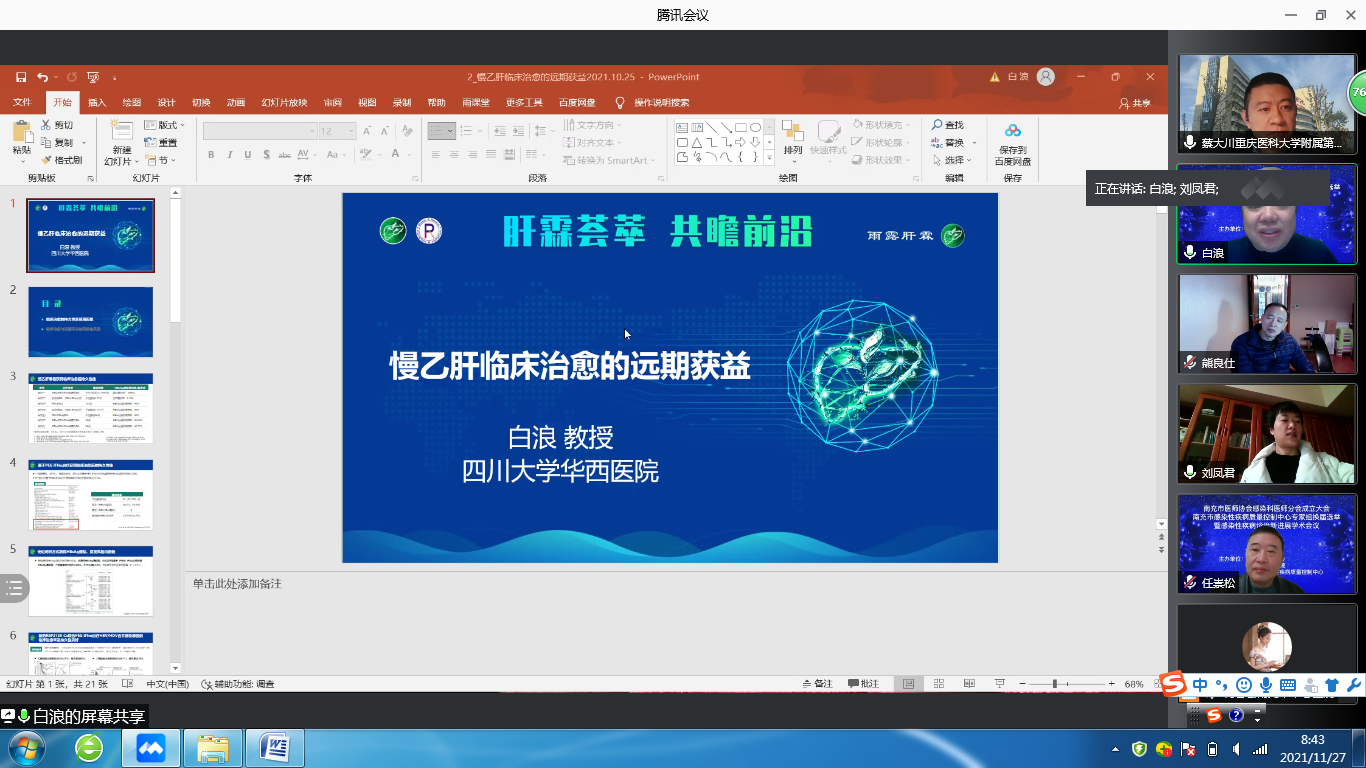The width and height of the screenshot is (1366, 768).
Task: Switch to reading view icon
Action: pyautogui.click(x=969, y=684)
